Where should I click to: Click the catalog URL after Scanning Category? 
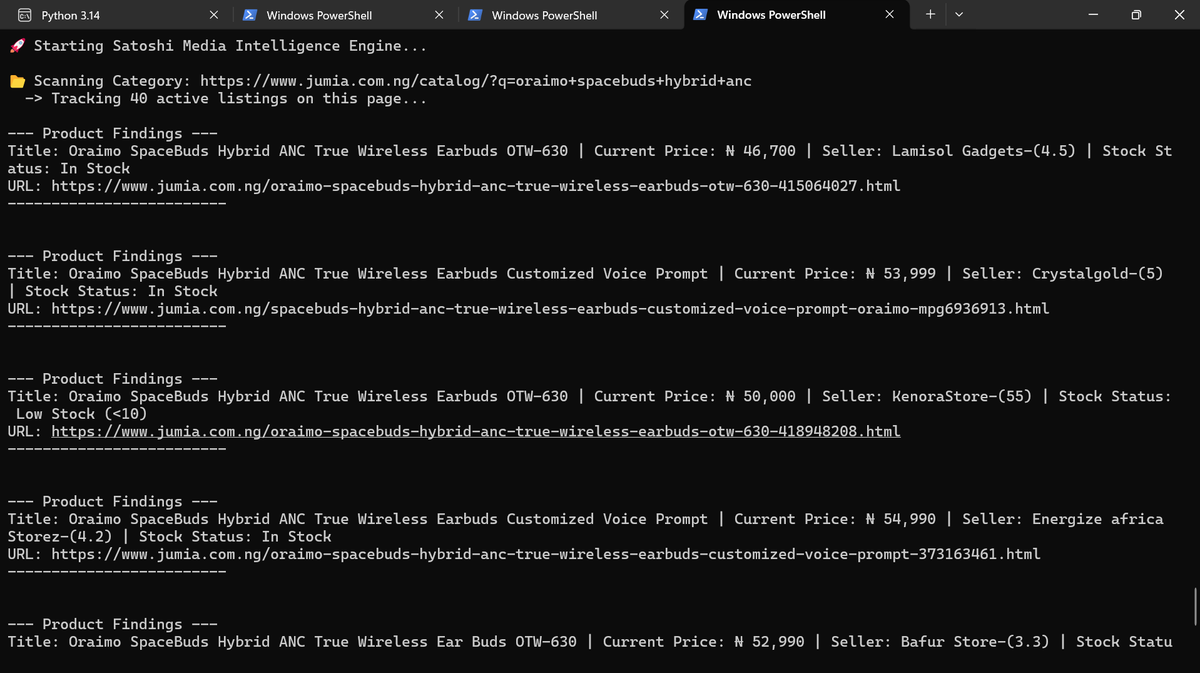coord(475,81)
